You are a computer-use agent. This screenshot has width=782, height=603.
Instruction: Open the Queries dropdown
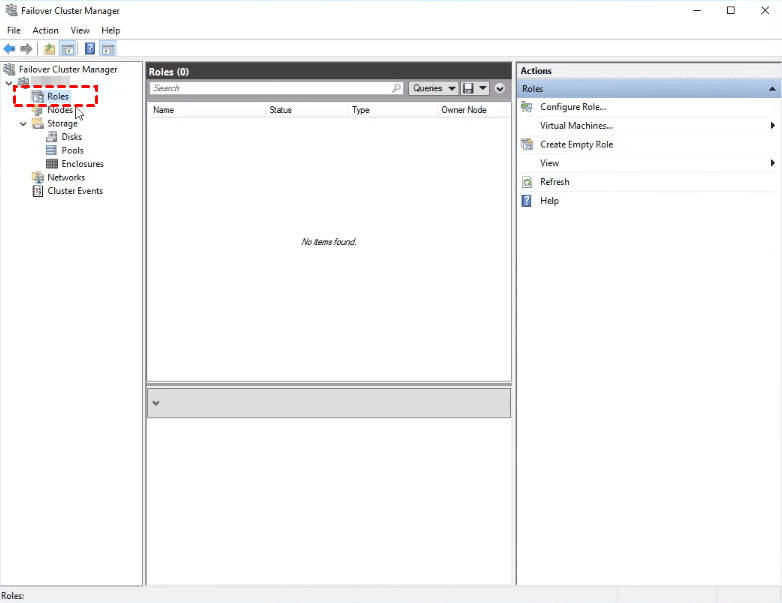pos(433,88)
